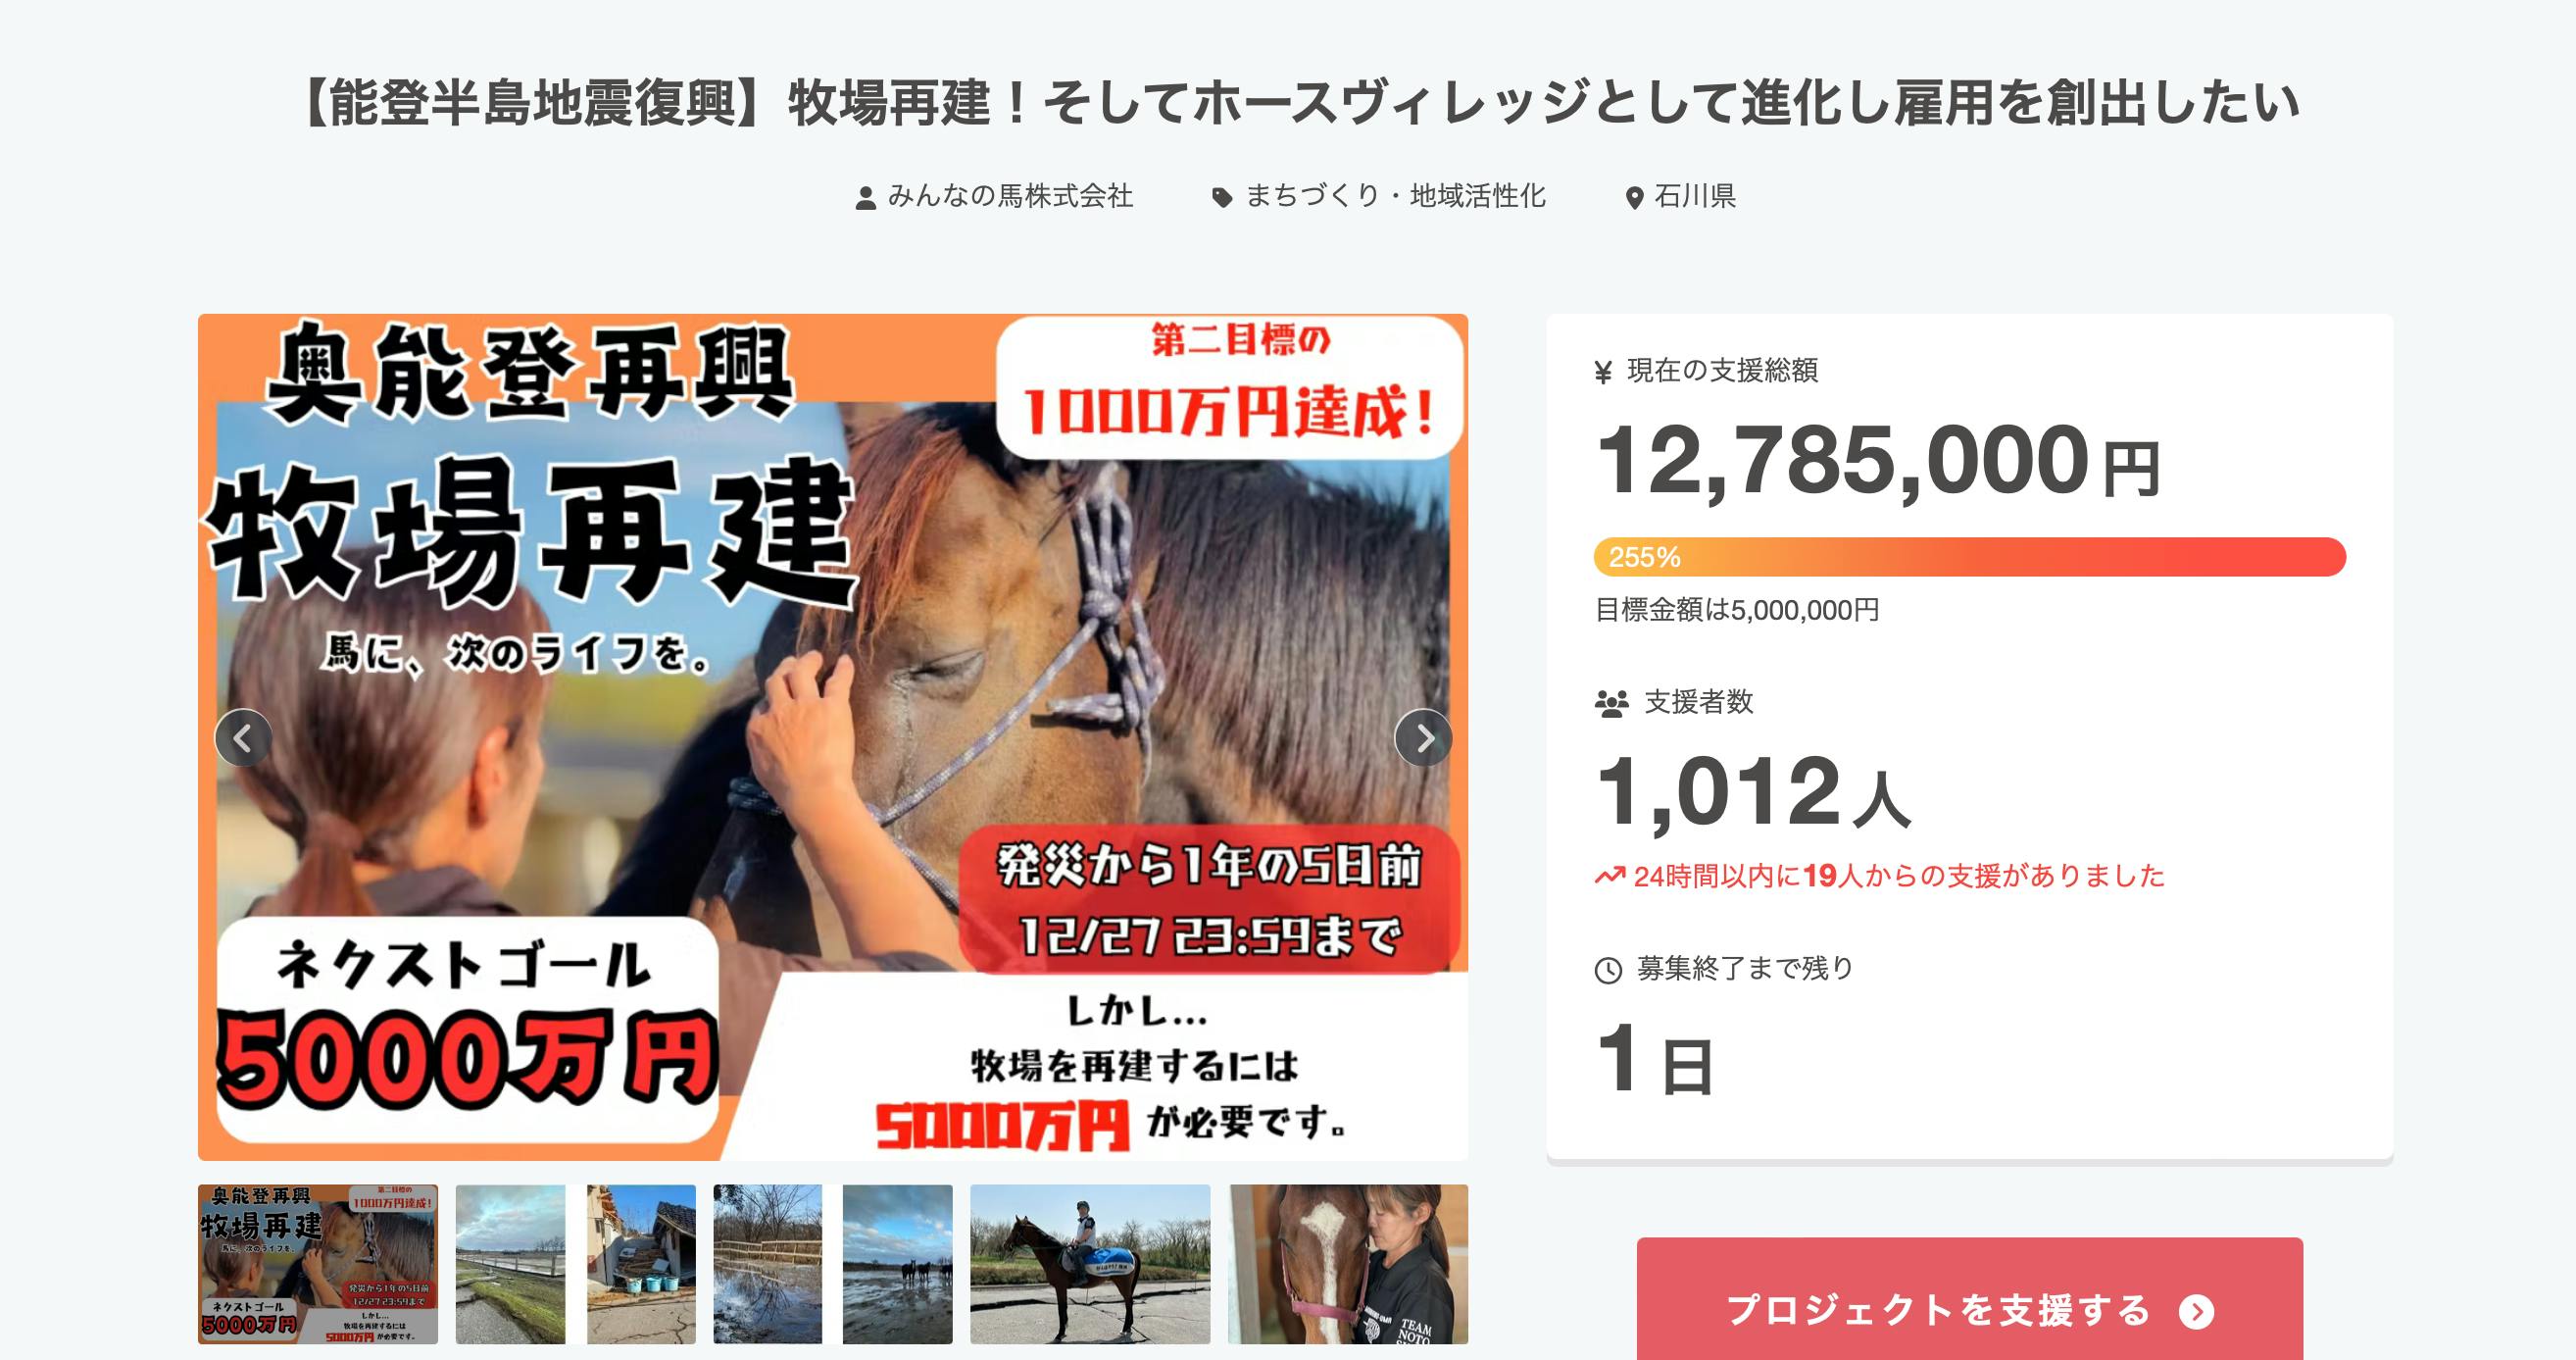Viewport: 2576px width, 1360px height.
Task: Click the 255% funding progress bar
Action: 1970,557
